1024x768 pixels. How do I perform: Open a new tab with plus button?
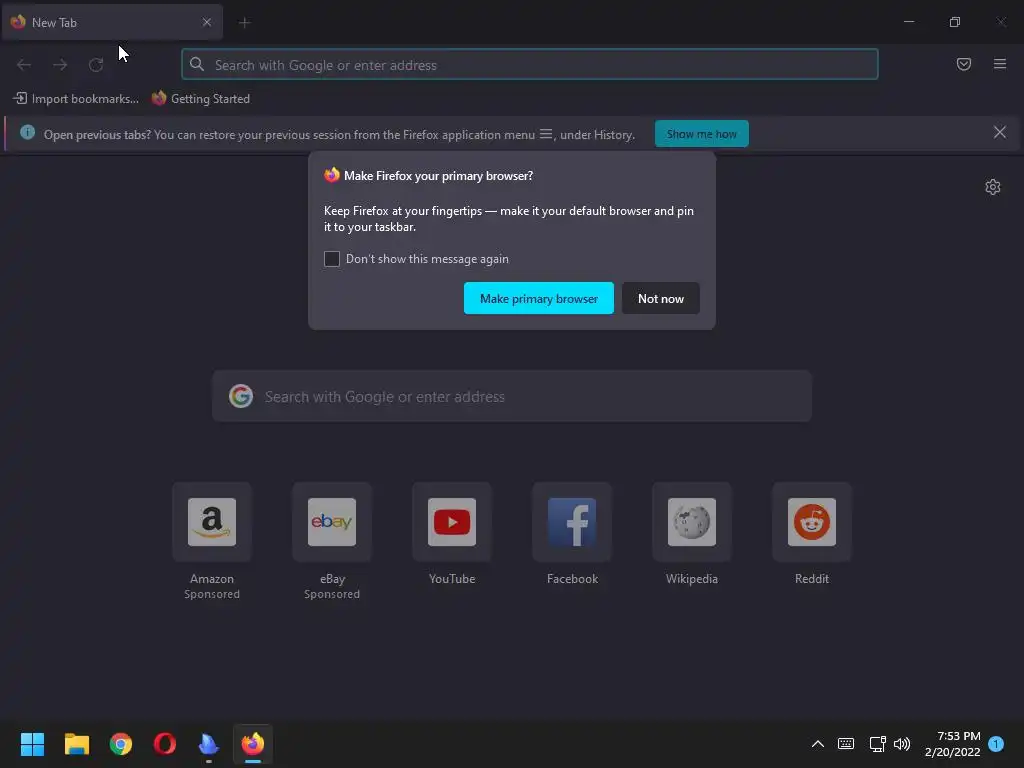pyautogui.click(x=244, y=23)
